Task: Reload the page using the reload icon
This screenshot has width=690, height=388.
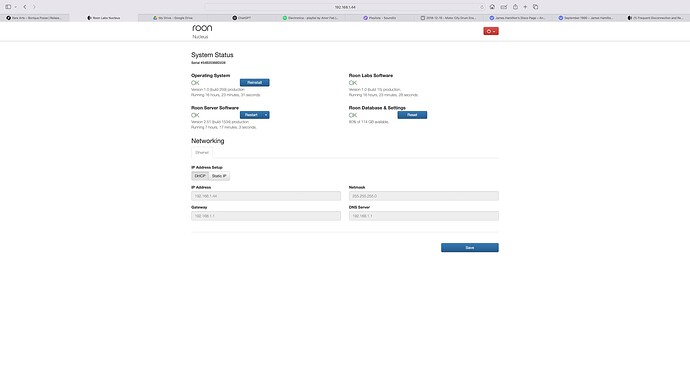Action: pyautogui.click(x=482, y=7)
